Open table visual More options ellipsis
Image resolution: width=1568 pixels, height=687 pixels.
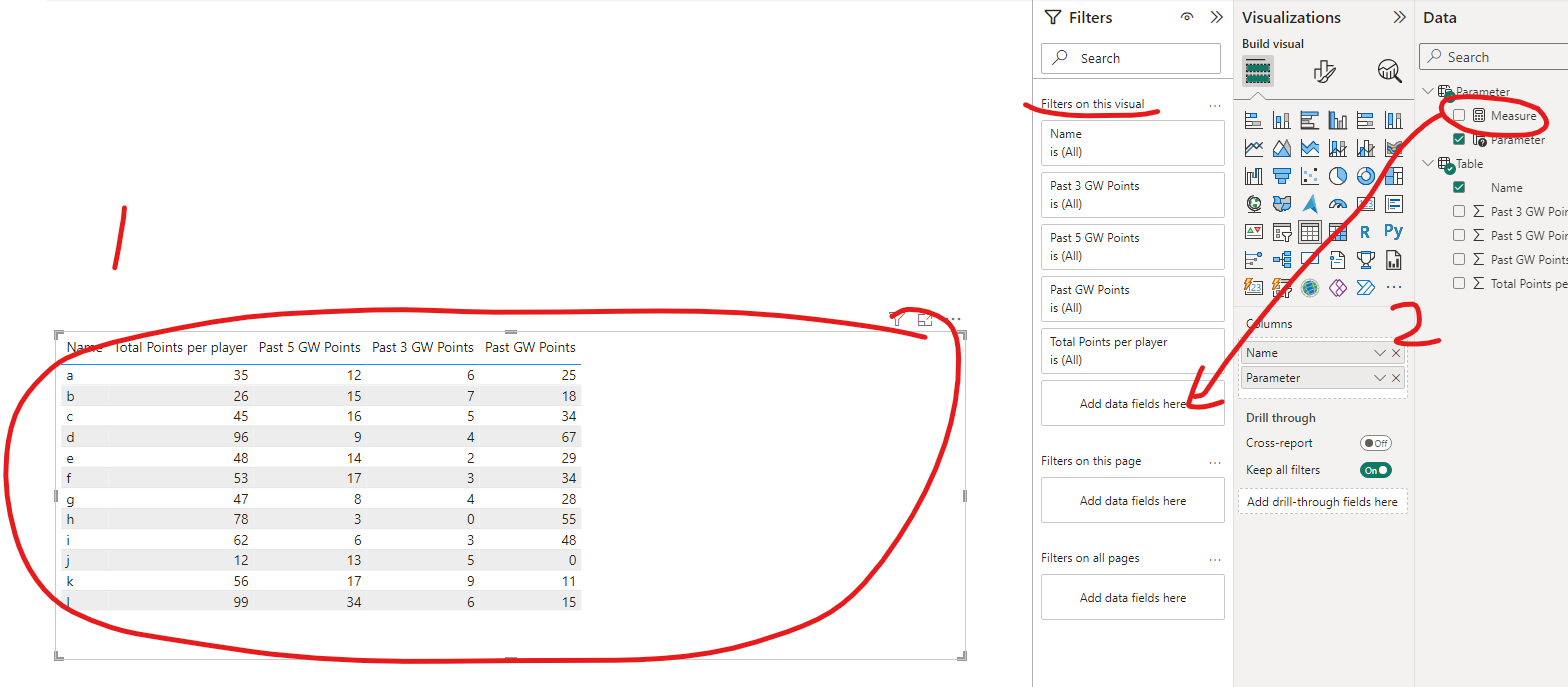click(953, 320)
